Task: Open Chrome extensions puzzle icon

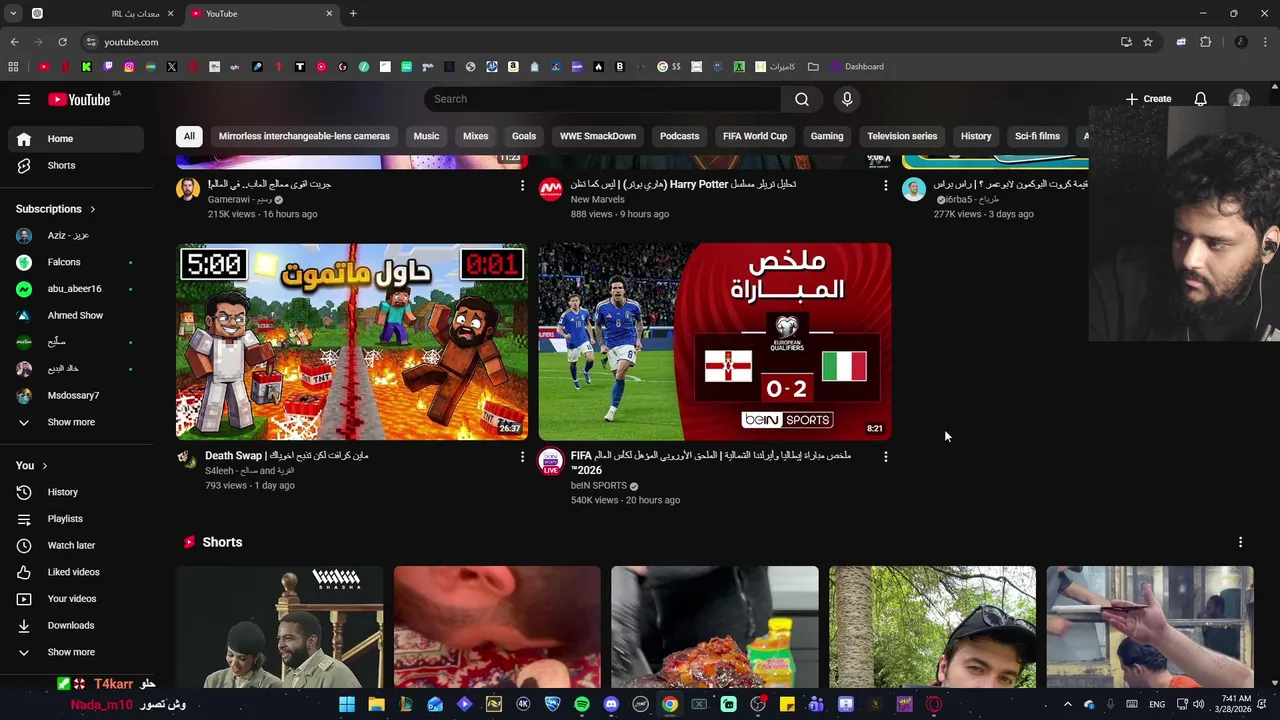Action: click(x=1205, y=42)
